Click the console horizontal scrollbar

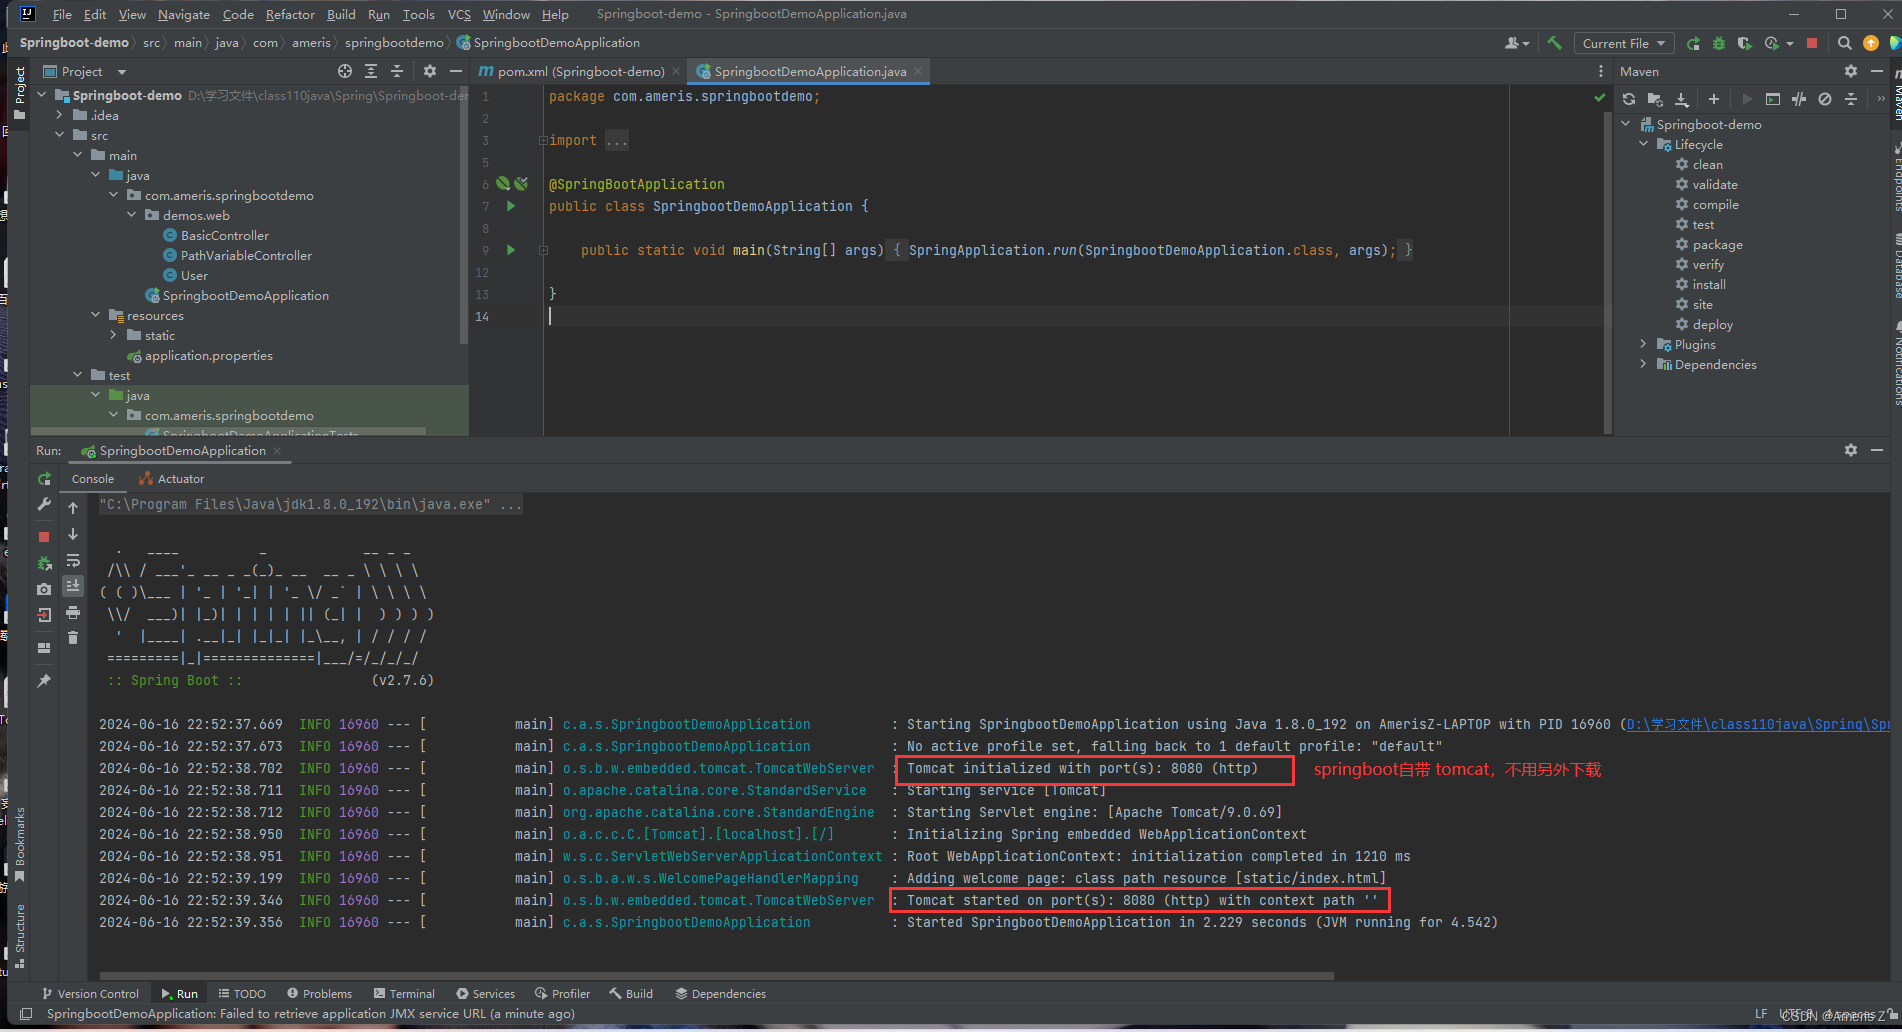716,975
